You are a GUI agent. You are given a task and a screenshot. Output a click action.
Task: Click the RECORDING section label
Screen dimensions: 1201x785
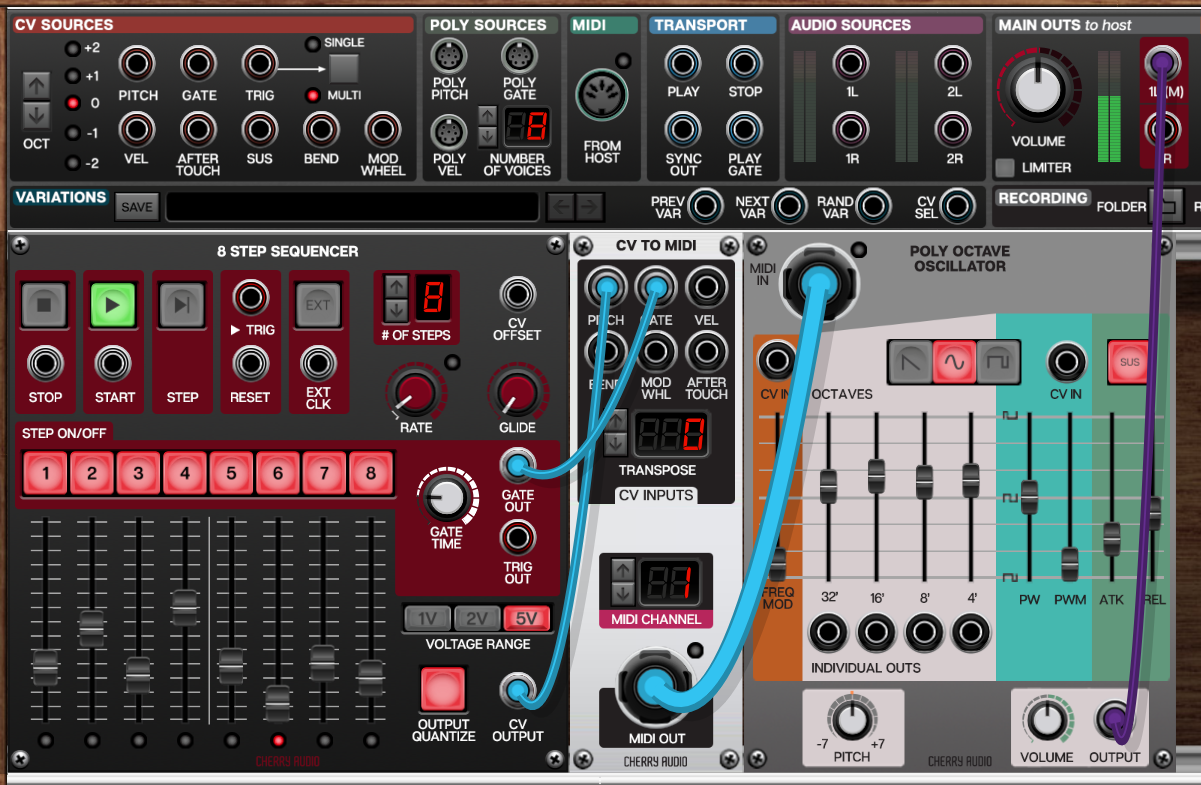pyautogui.click(x=1043, y=198)
